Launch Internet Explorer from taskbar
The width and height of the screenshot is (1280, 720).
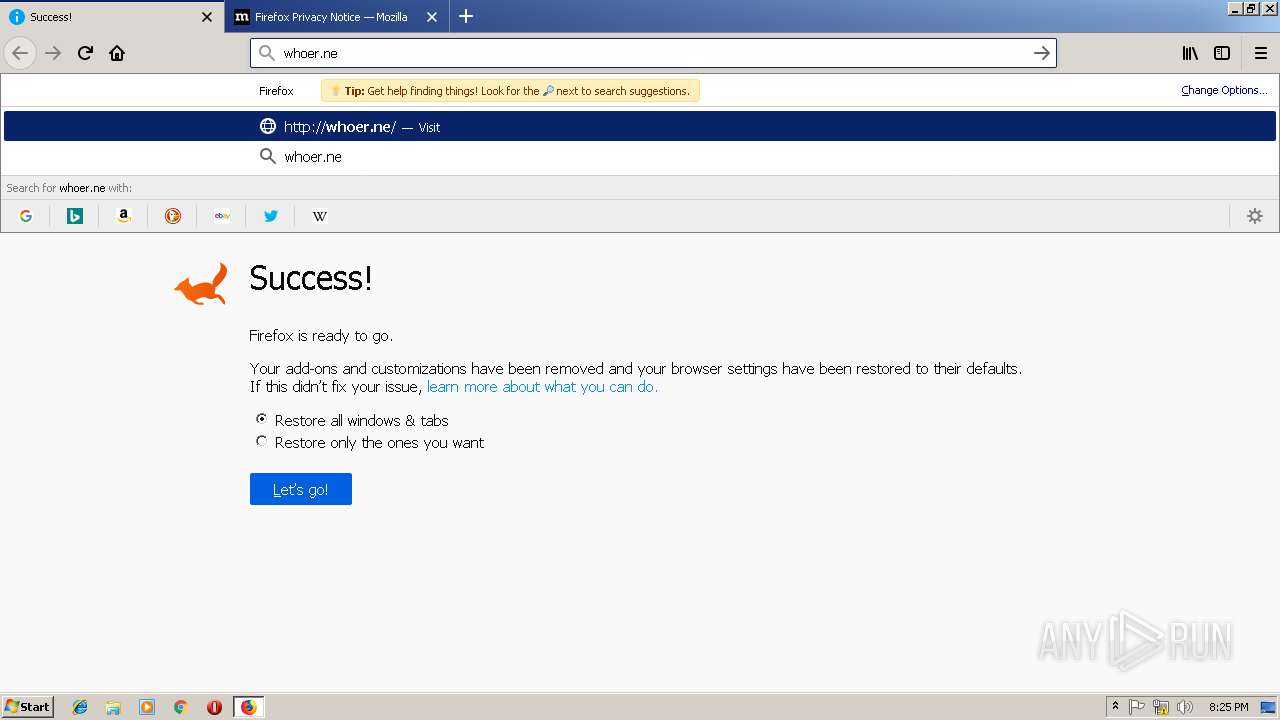[80, 707]
